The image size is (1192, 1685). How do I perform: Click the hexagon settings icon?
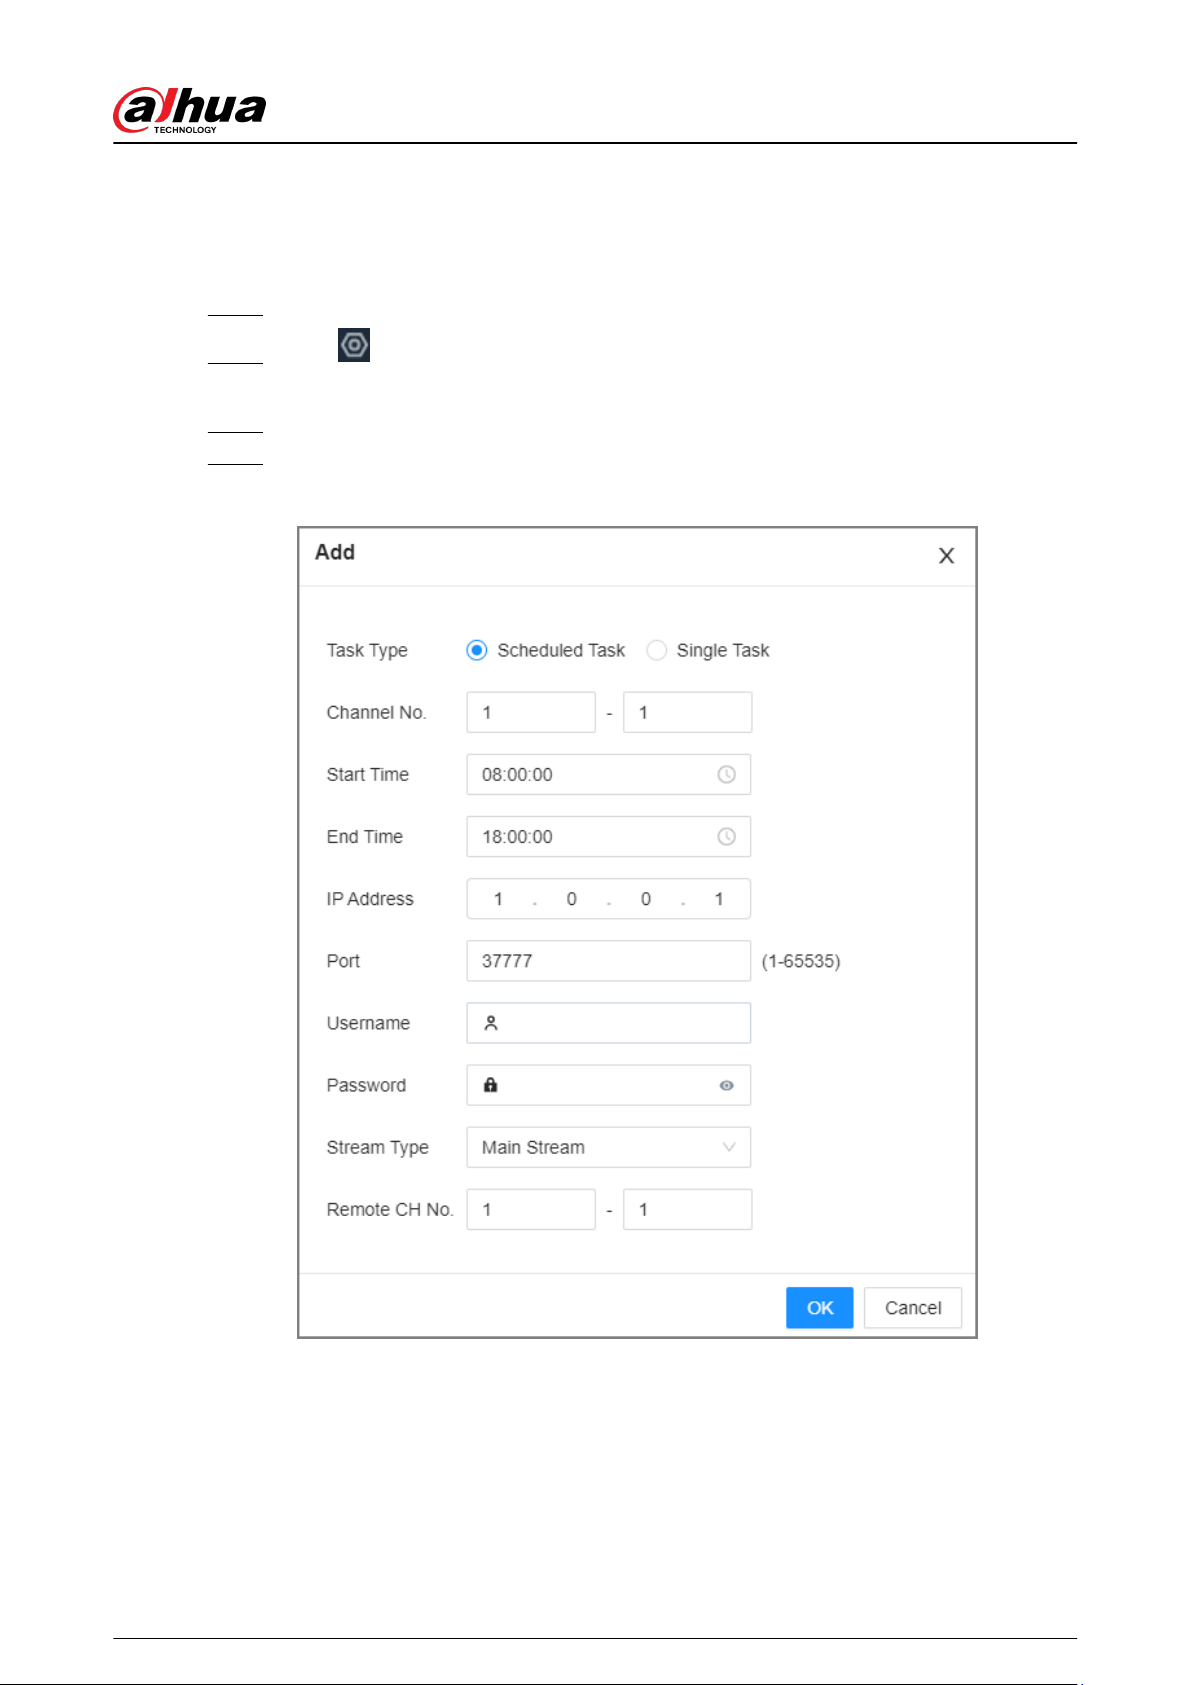click(354, 345)
